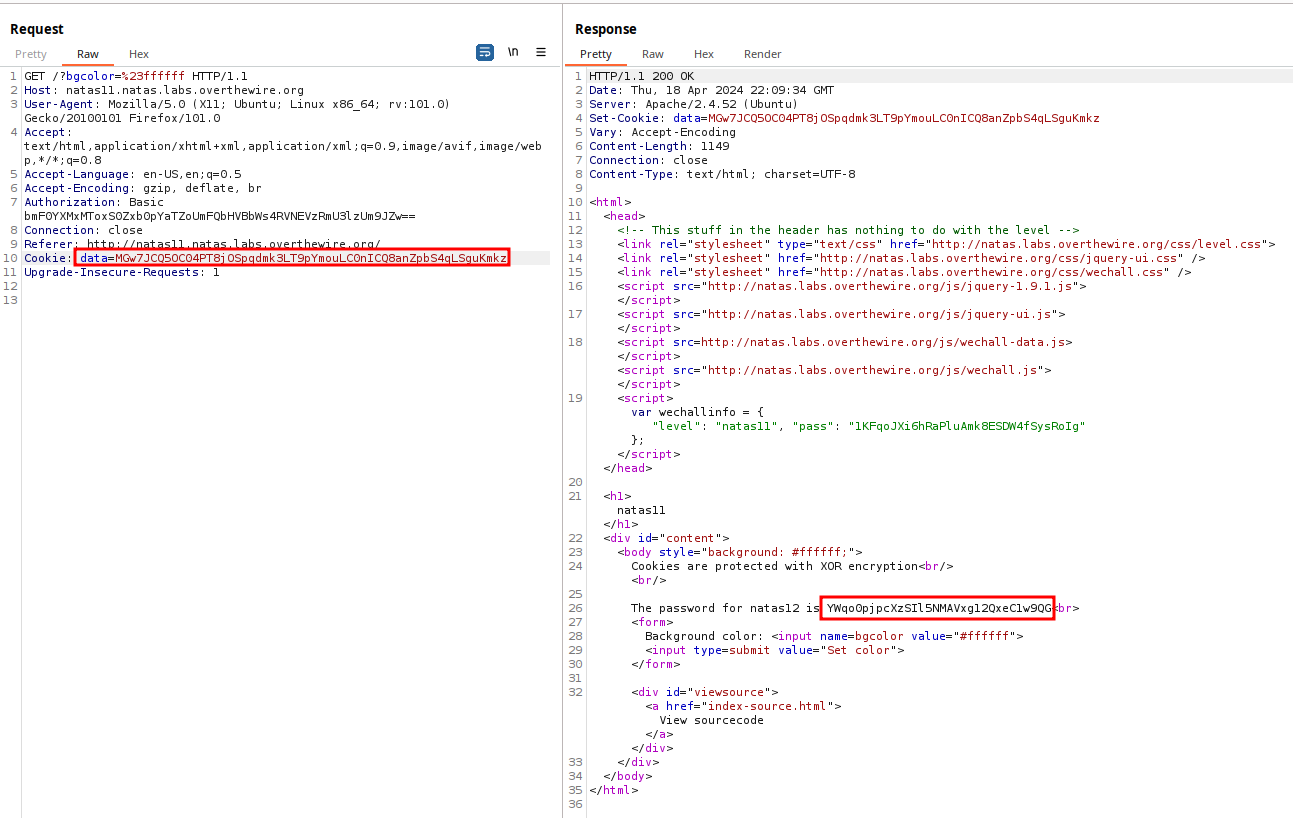Click the HTML comment about the header

click(848, 230)
